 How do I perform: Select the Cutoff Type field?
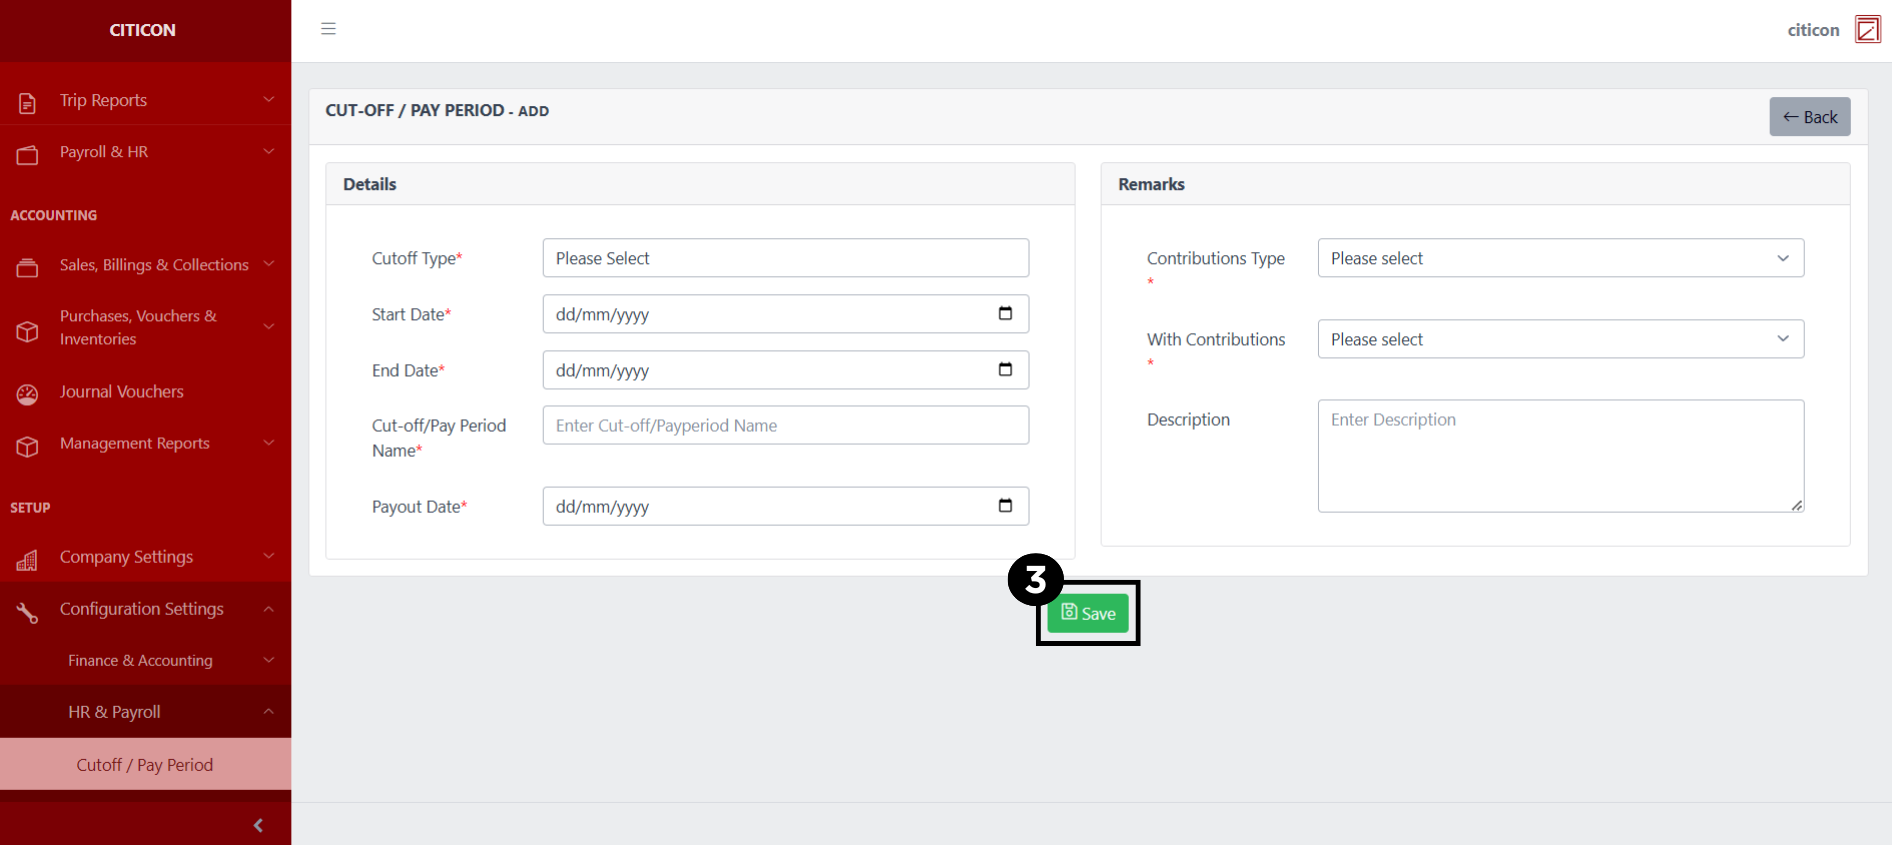pyautogui.click(x=785, y=258)
